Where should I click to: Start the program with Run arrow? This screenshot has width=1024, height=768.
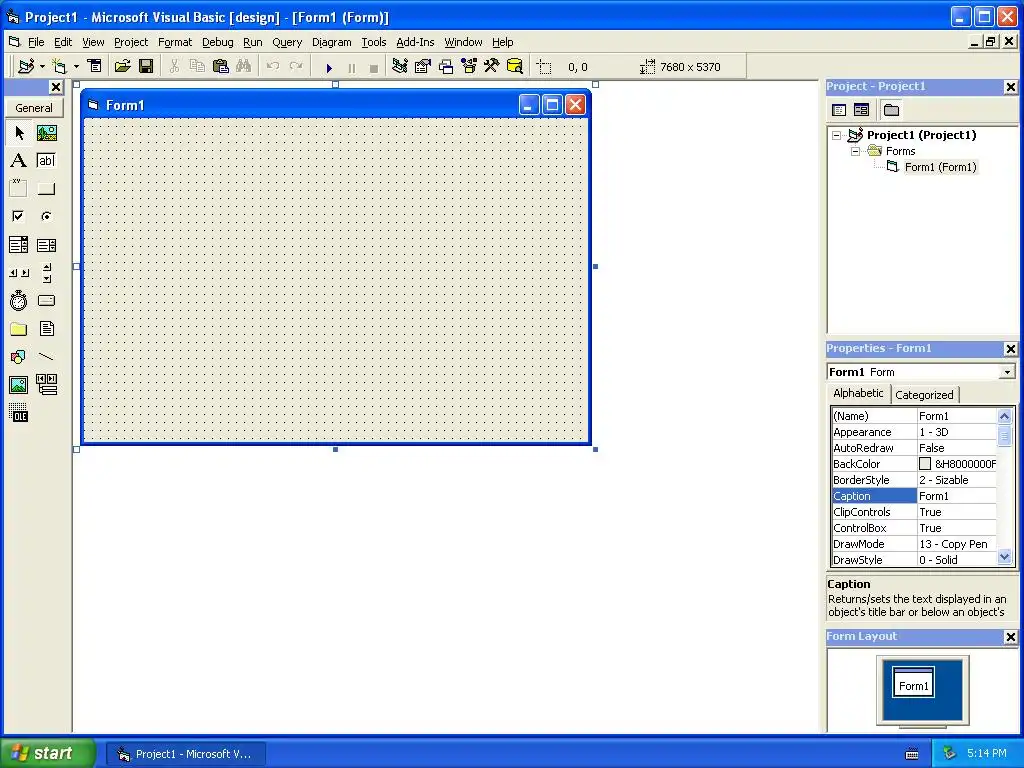tap(329, 67)
